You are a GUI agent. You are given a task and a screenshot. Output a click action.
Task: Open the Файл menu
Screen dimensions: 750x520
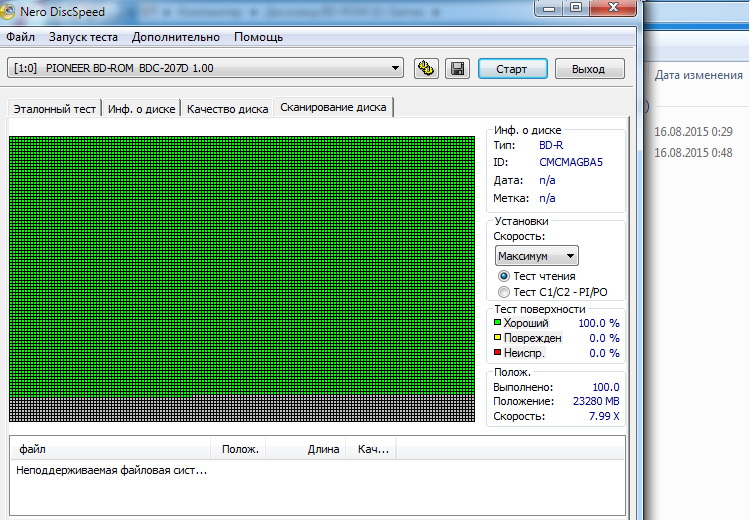pos(21,37)
